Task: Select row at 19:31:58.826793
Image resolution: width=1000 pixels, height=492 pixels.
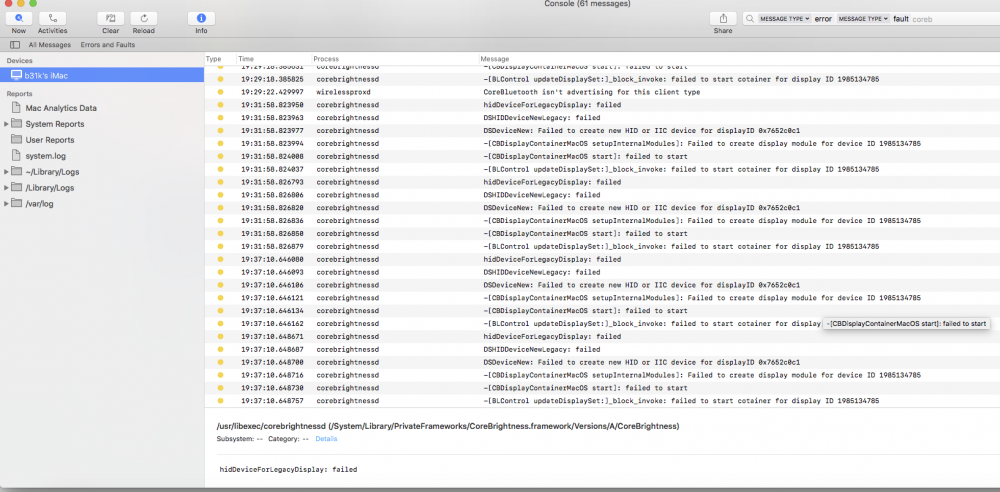Action: click(602, 182)
